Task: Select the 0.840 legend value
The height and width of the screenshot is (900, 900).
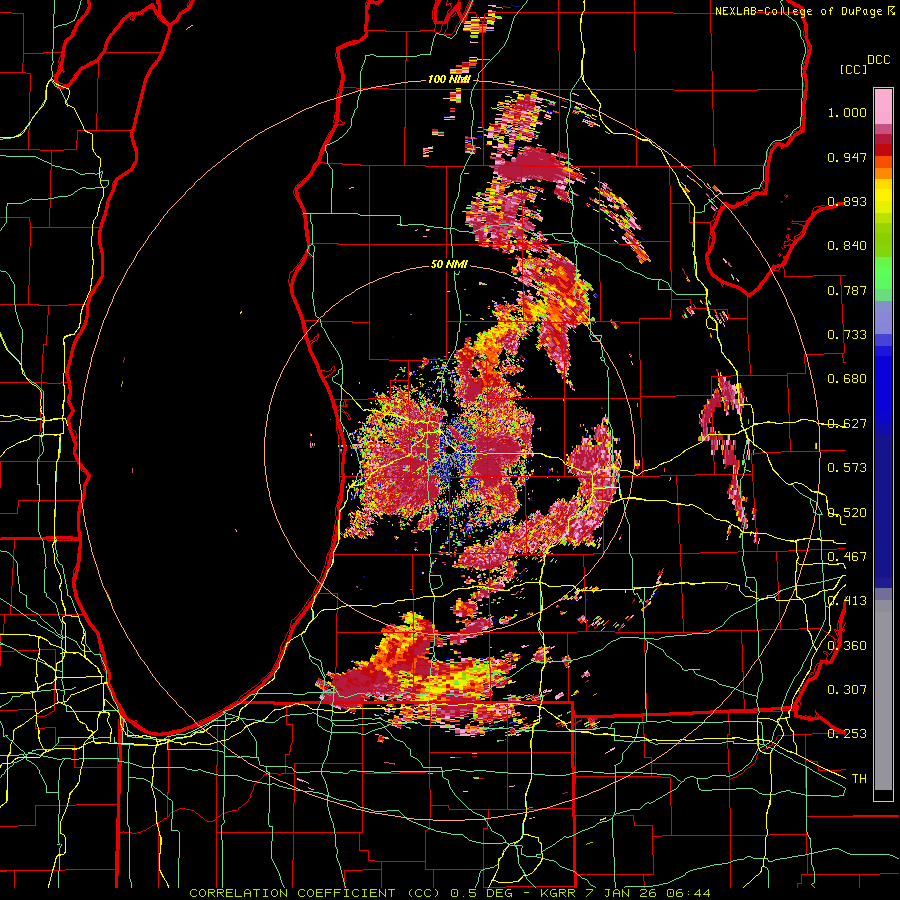Action: (x=847, y=246)
